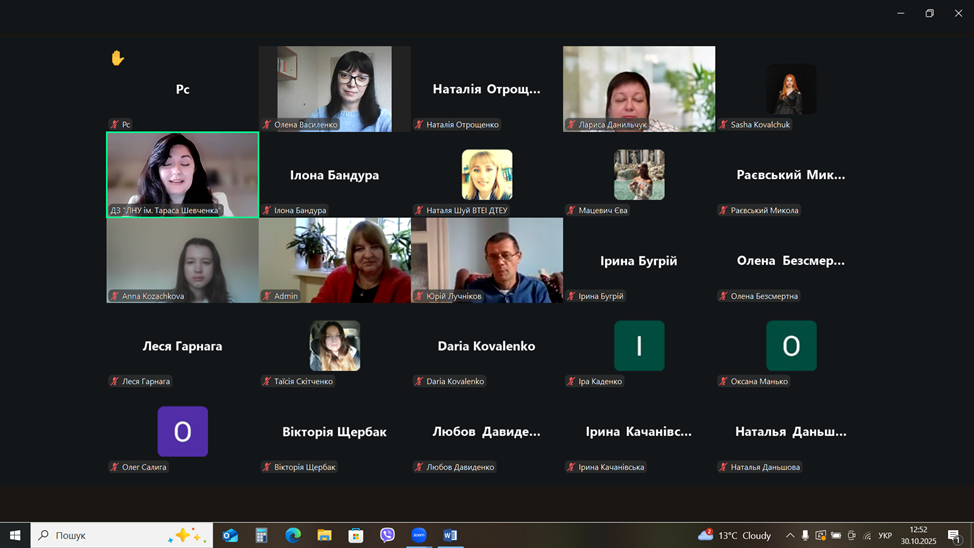Select Юрій Лучніков's video tile

[x=487, y=258]
